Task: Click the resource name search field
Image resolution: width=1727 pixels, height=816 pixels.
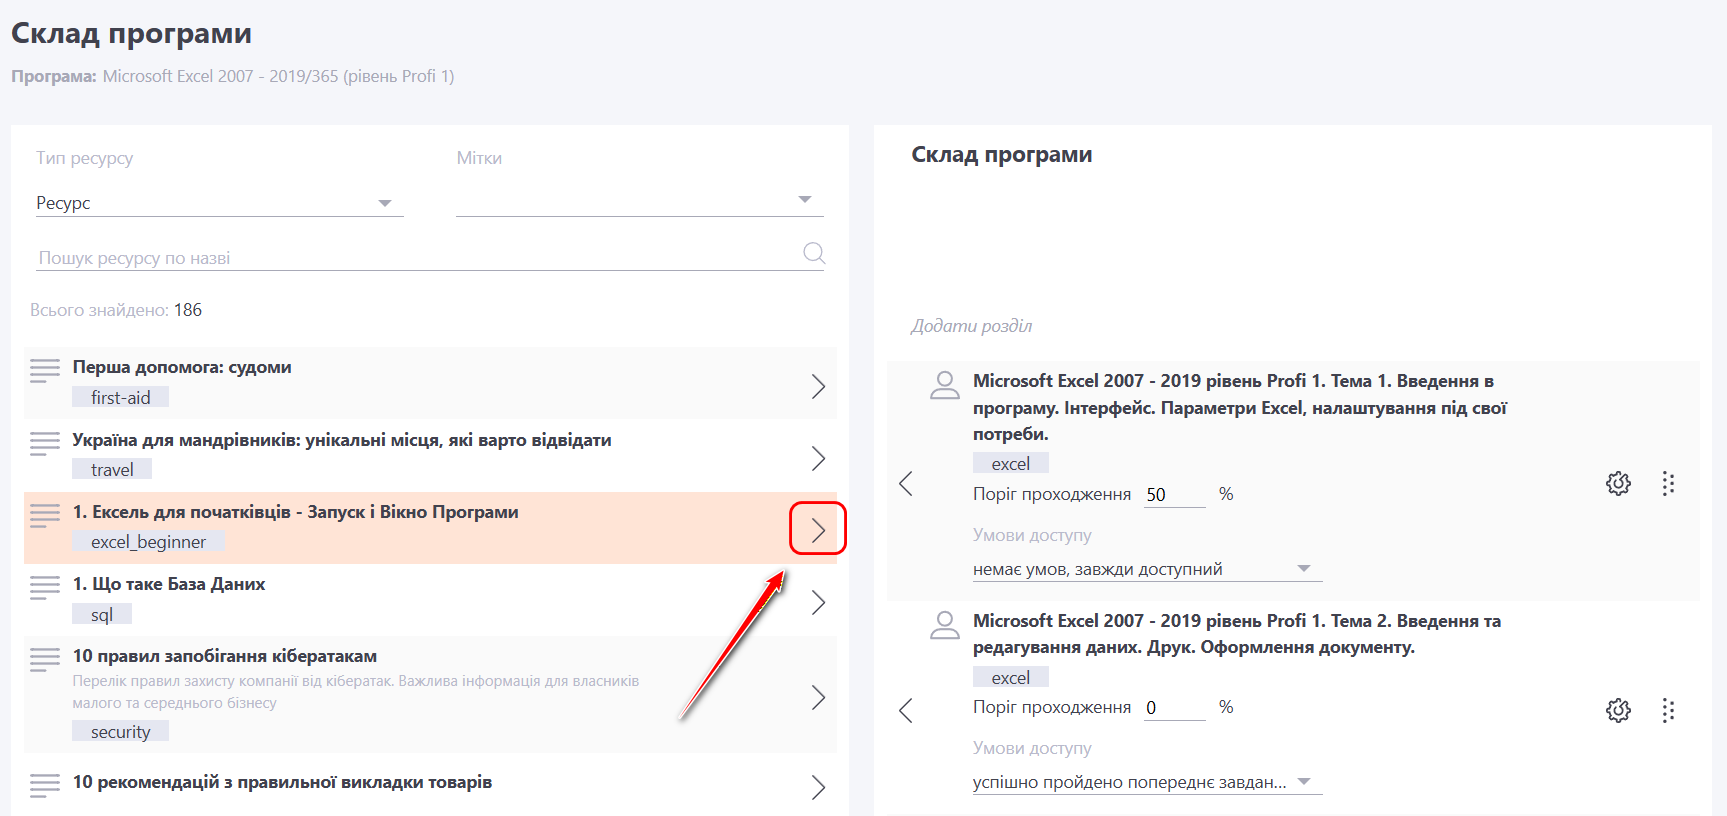Action: [415, 258]
